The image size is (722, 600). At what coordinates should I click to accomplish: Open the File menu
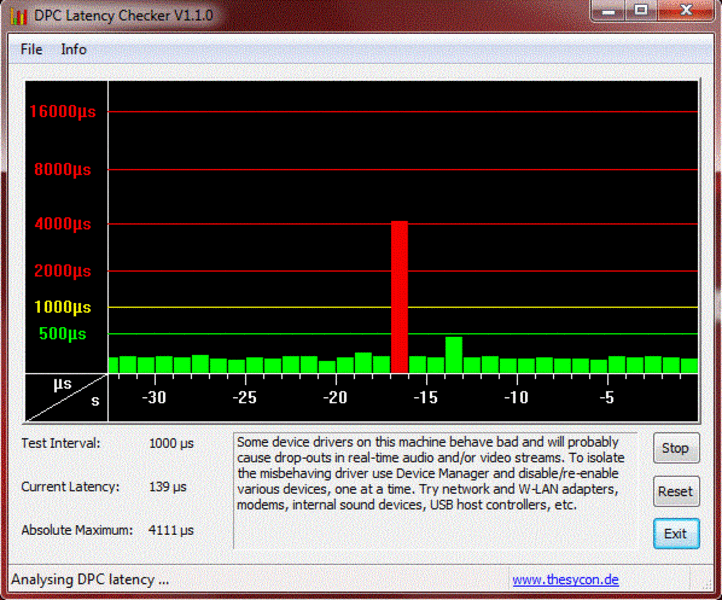pos(31,49)
